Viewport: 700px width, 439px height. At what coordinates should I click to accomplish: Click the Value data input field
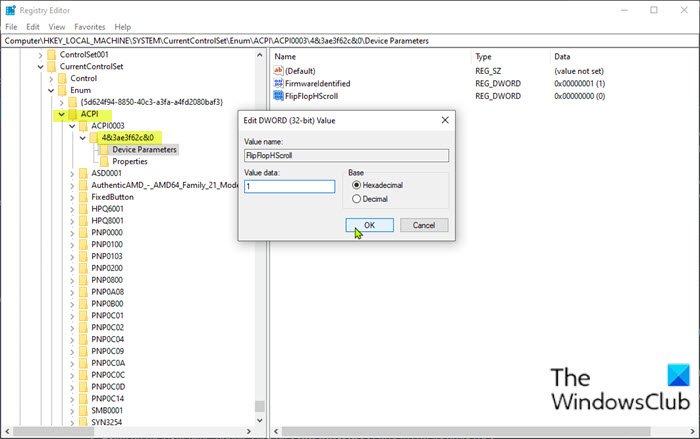coord(289,186)
